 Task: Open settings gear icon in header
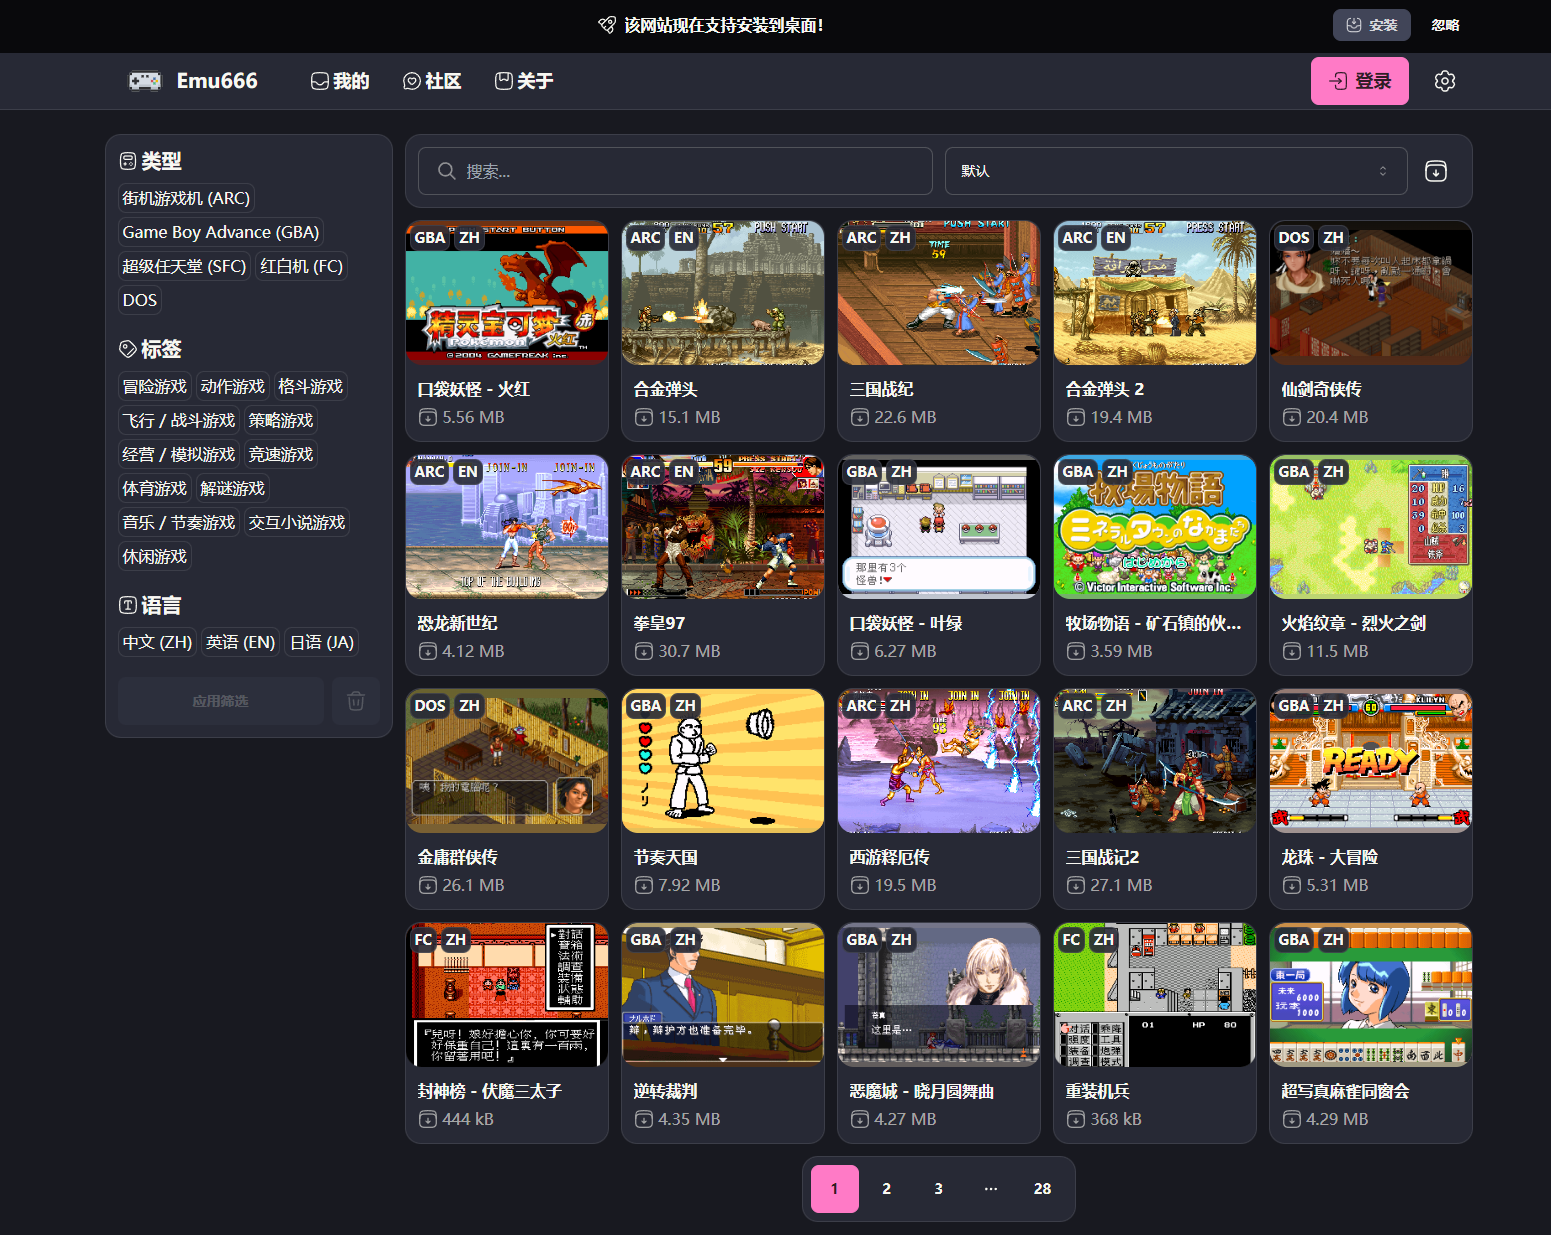1444,81
